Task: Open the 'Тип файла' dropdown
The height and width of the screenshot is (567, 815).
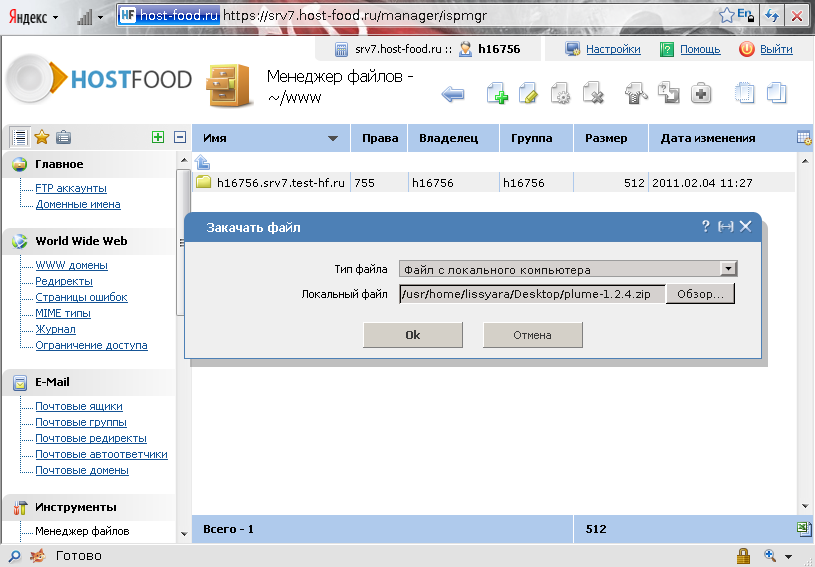Action: tap(728, 269)
